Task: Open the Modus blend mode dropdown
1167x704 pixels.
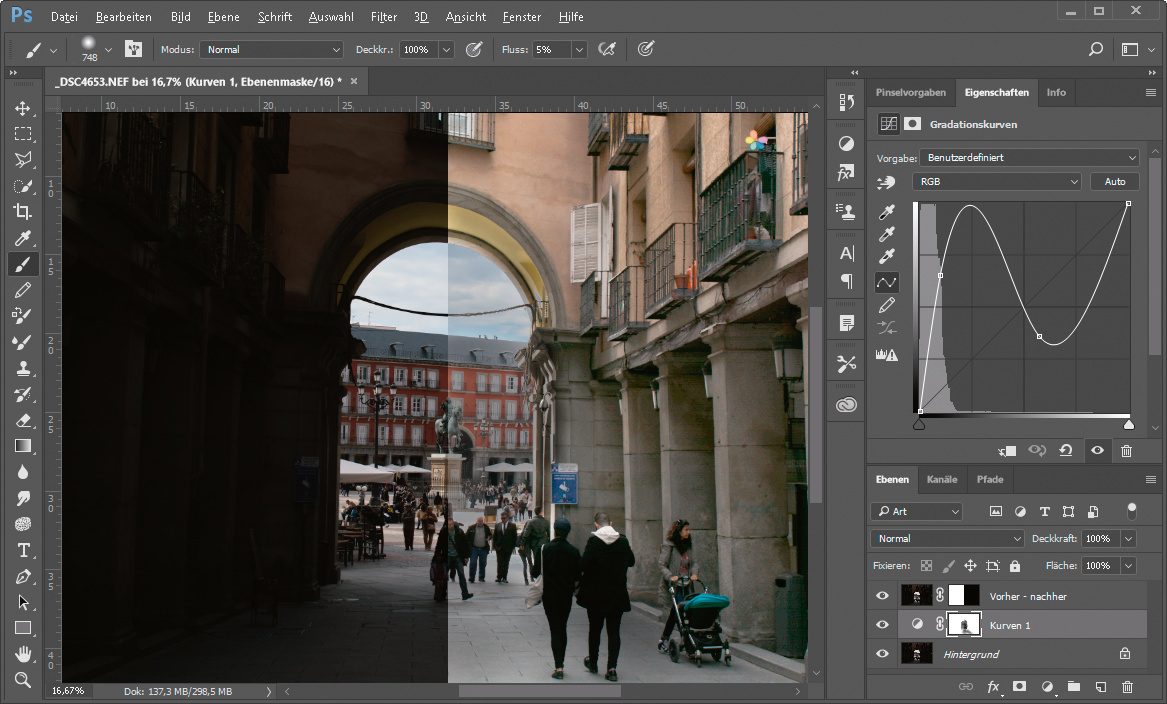Action: 272,49
